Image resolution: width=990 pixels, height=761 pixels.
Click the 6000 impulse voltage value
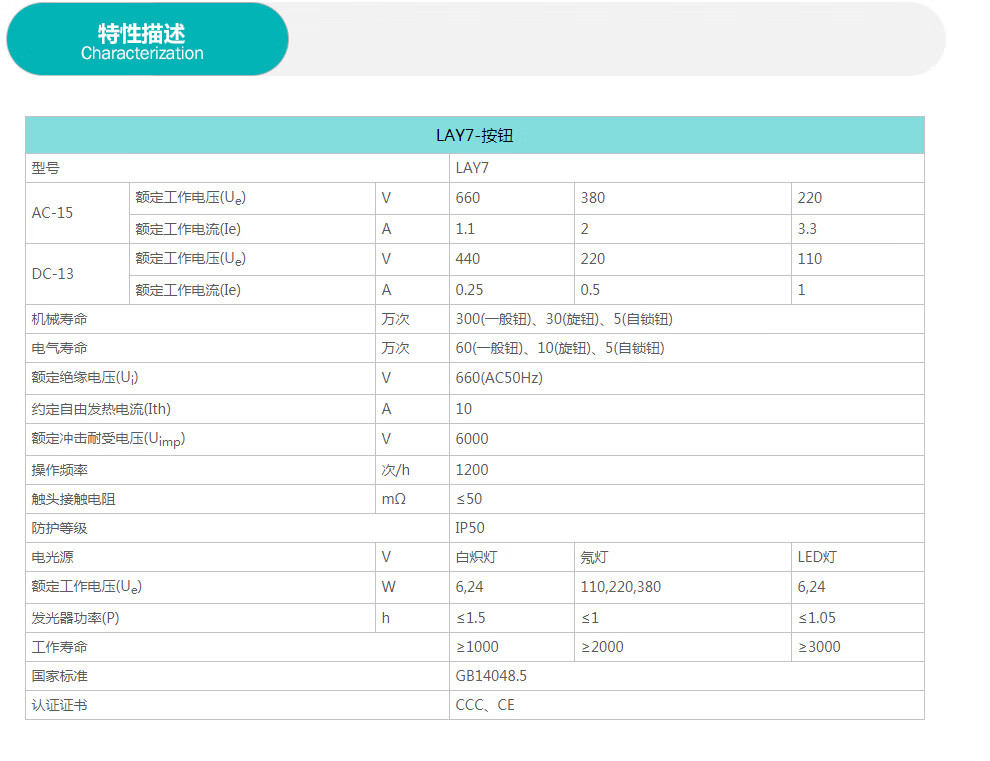pyautogui.click(x=472, y=439)
